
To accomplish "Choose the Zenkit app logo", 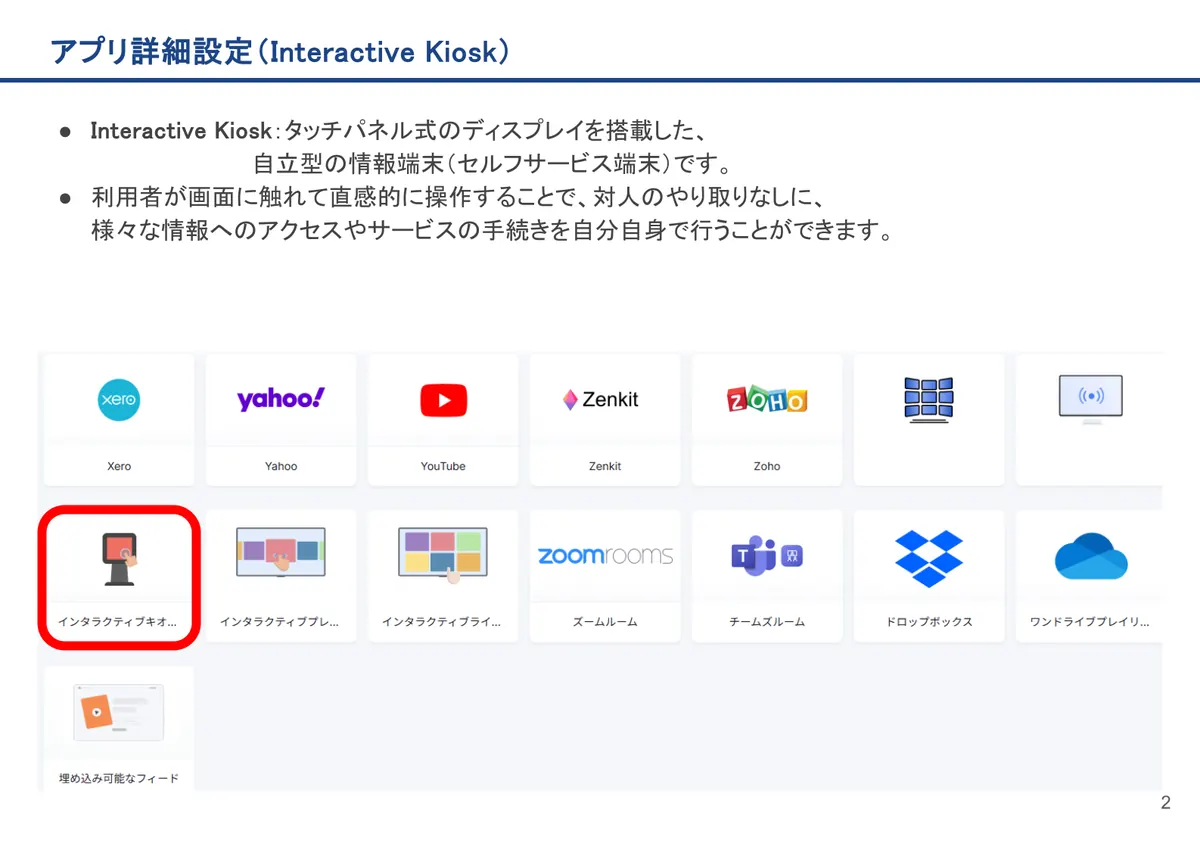I will pos(601,400).
